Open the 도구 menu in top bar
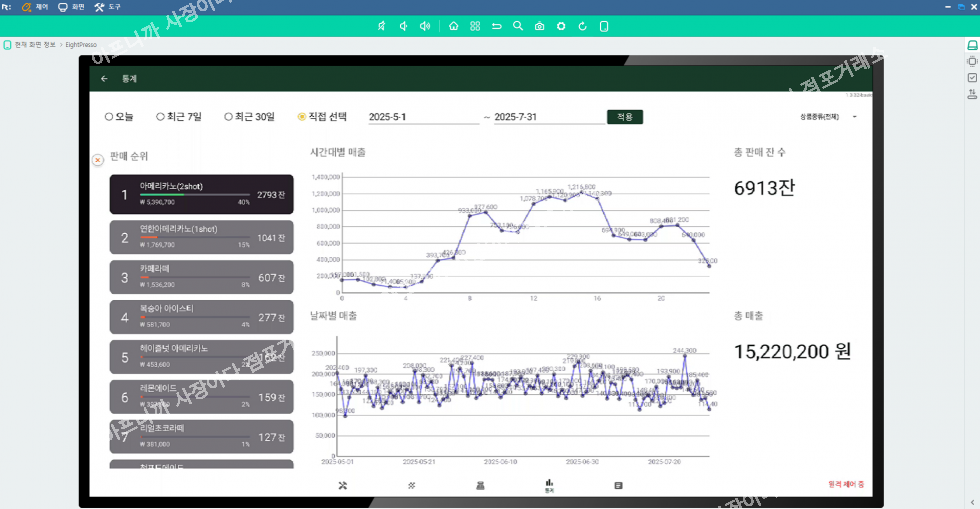 pos(107,7)
